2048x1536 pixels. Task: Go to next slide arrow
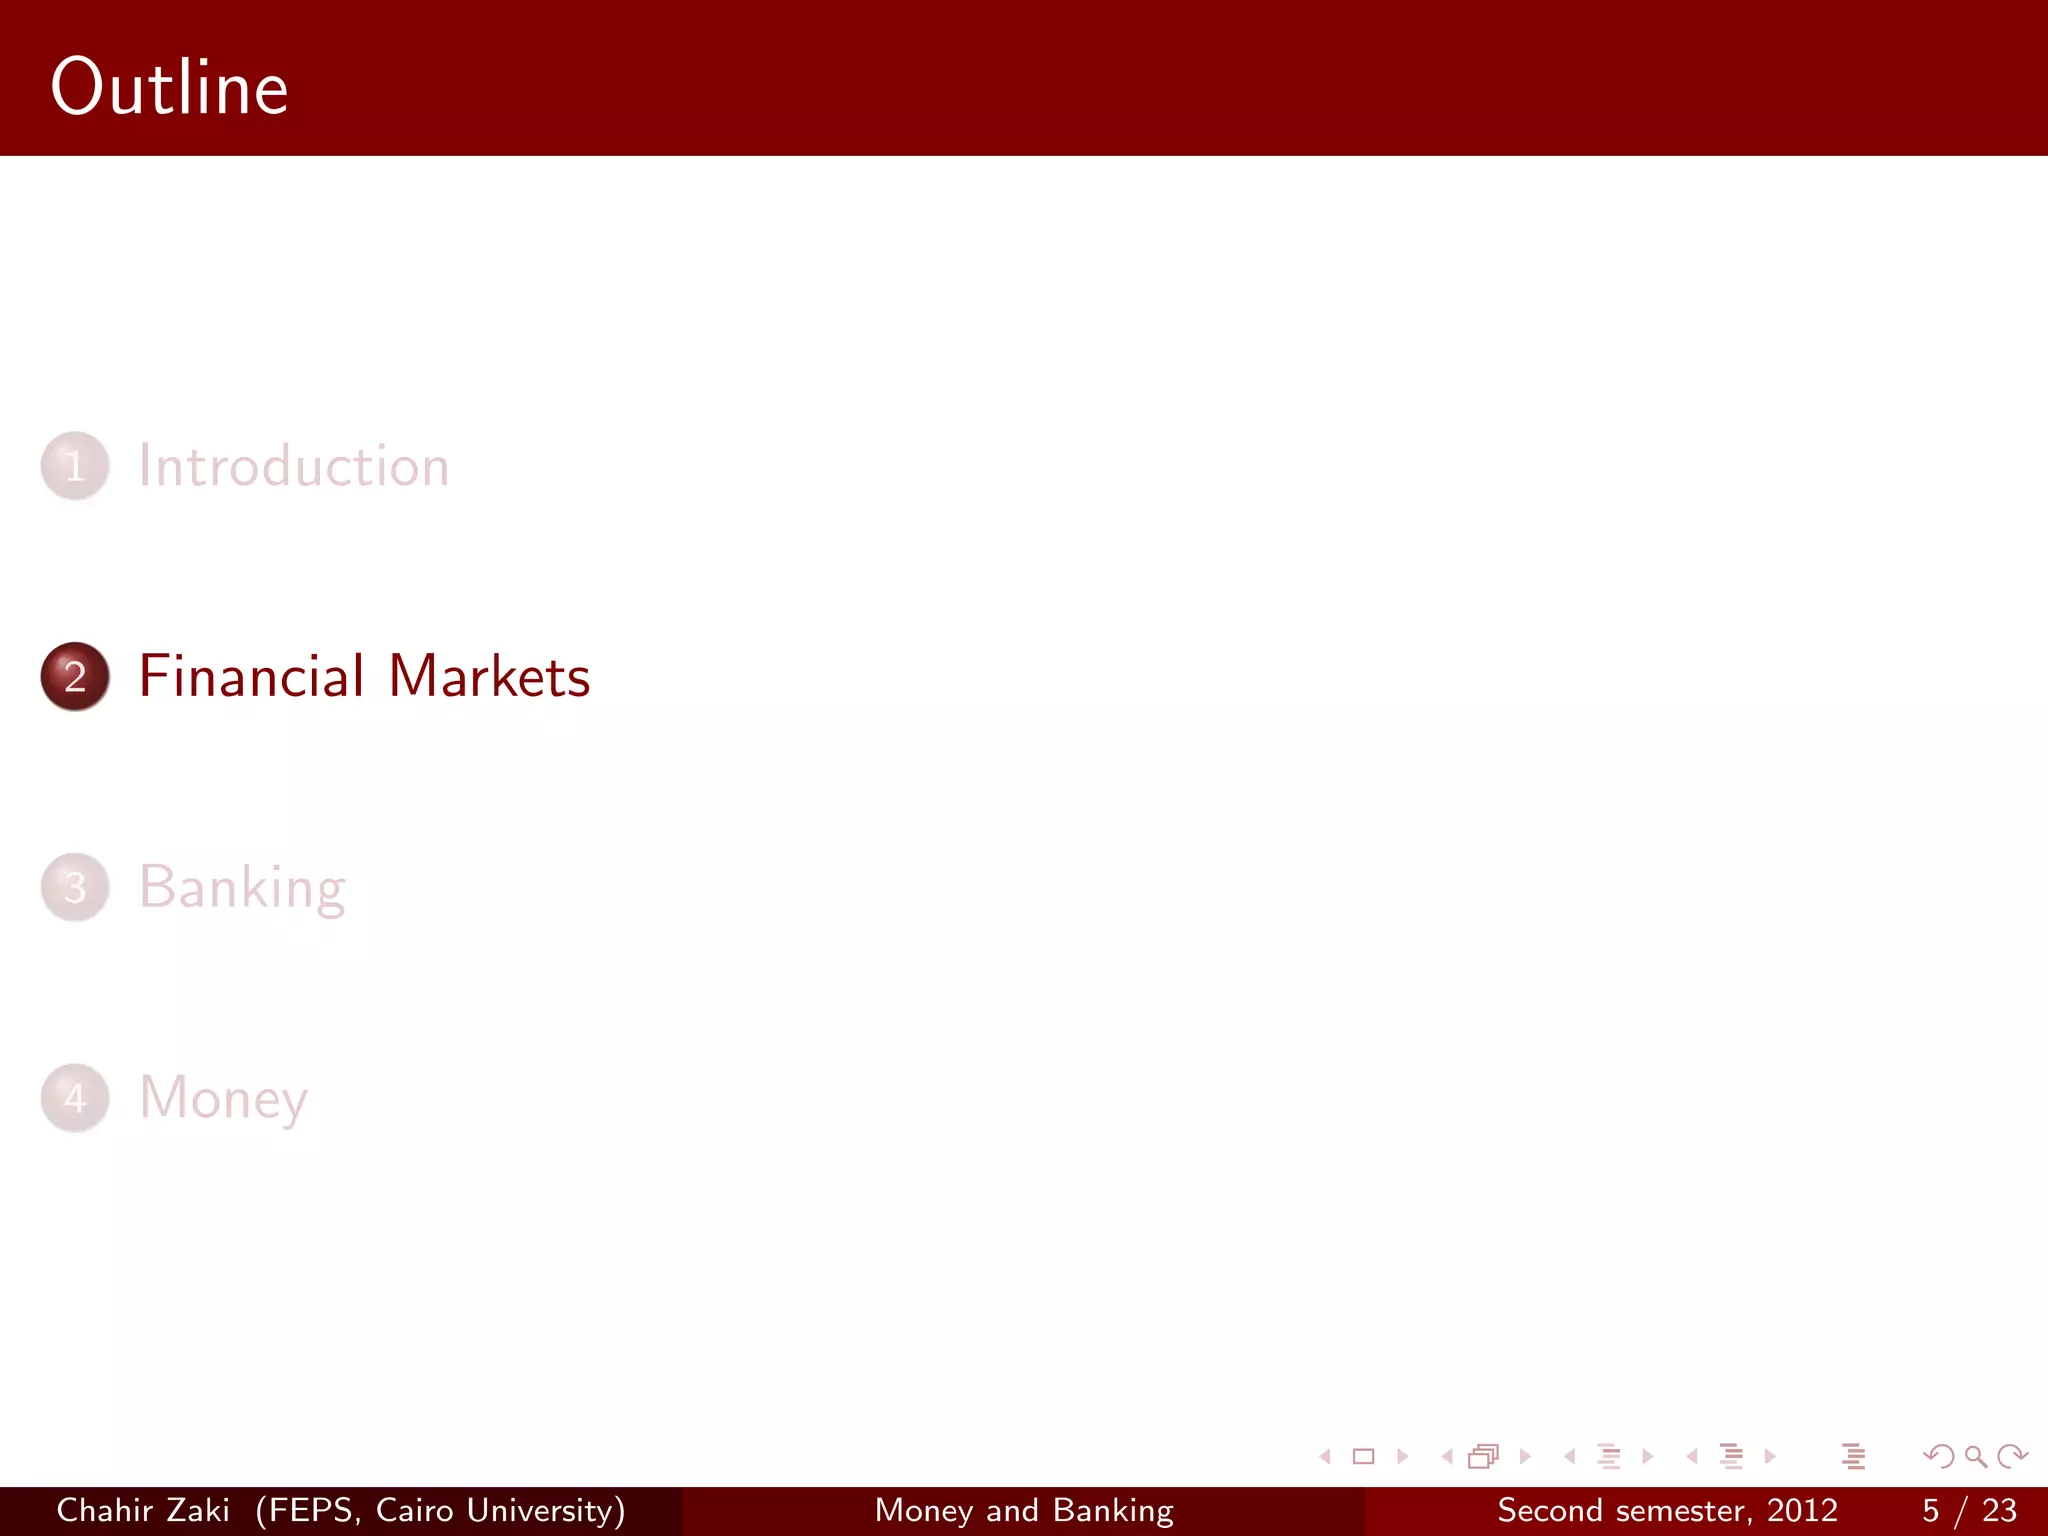(1402, 1457)
